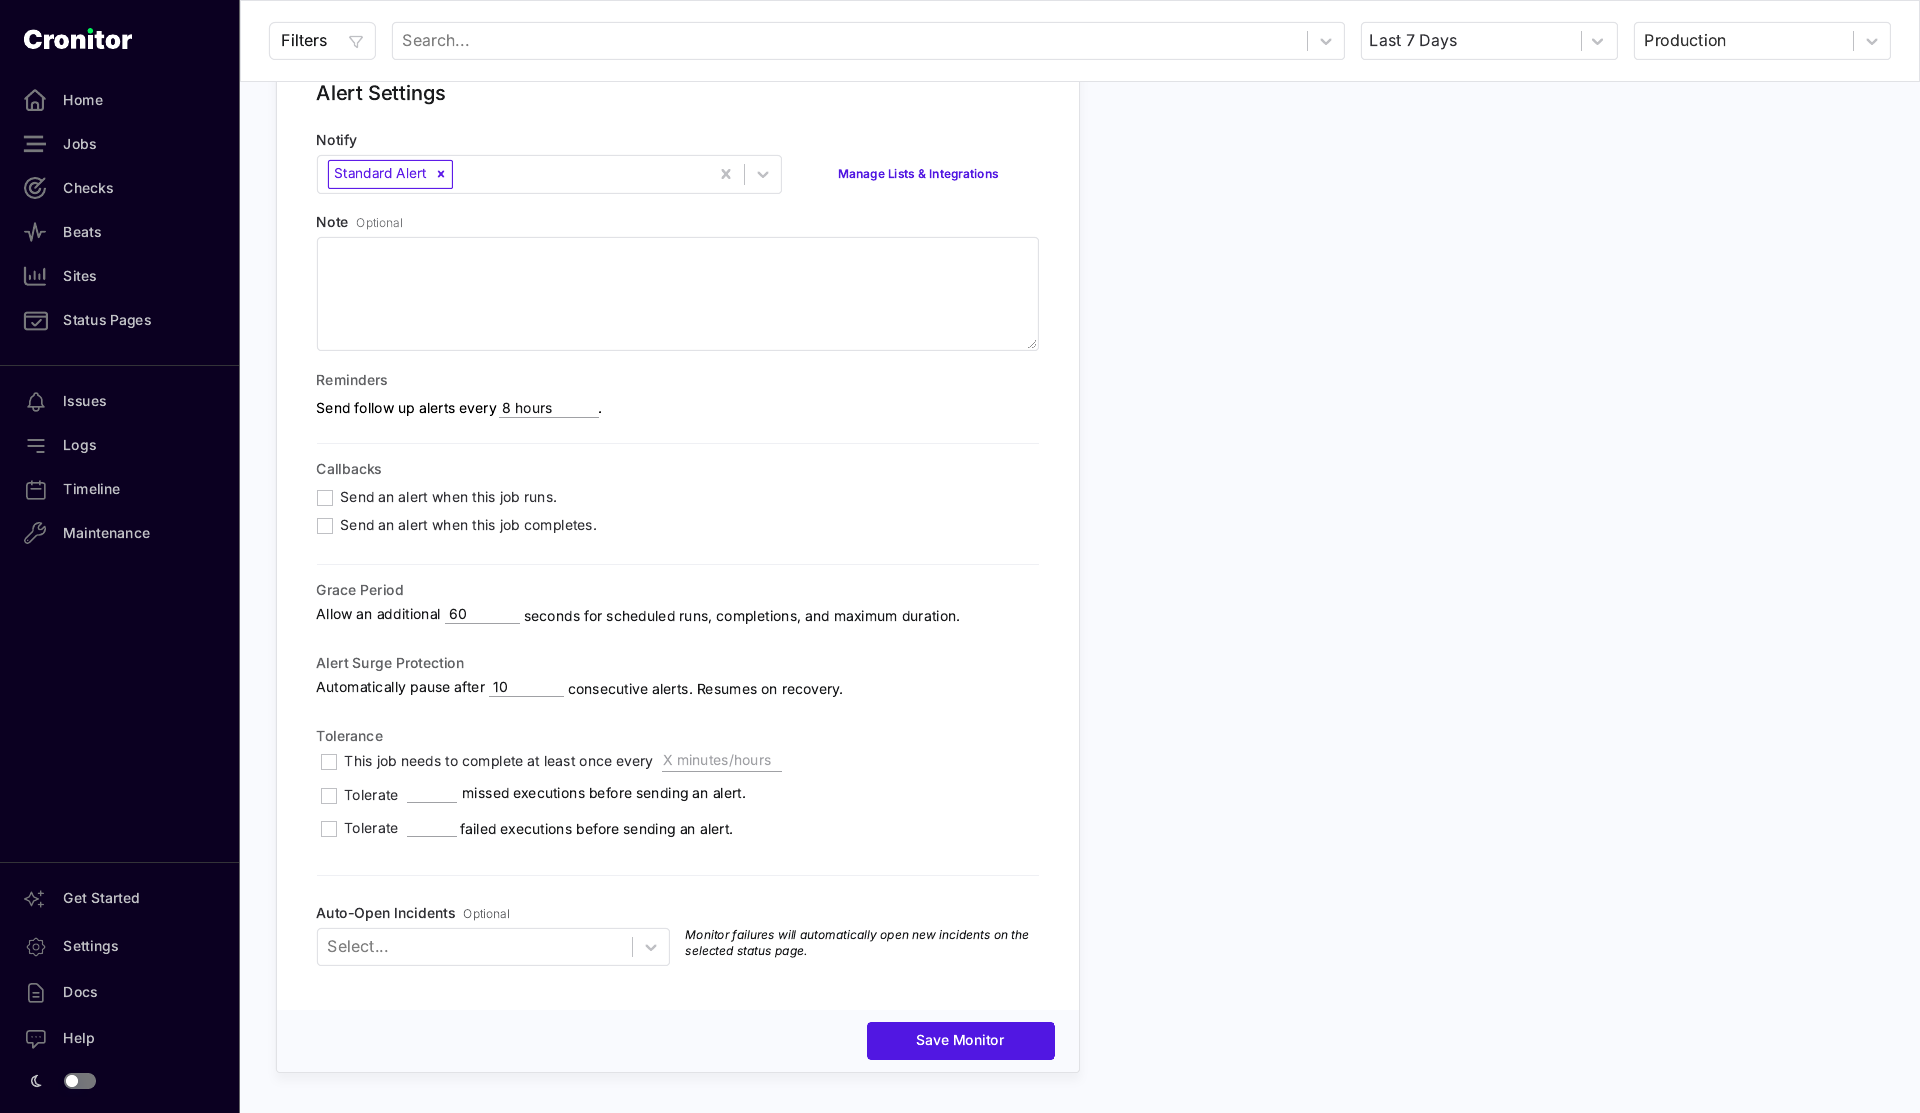Remove the Standard Alert tag

(440, 174)
